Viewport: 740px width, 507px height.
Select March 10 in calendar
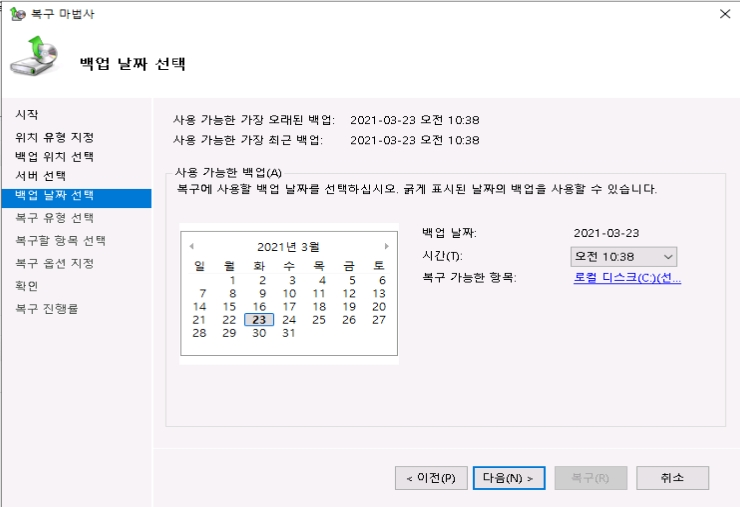coord(289,293)
